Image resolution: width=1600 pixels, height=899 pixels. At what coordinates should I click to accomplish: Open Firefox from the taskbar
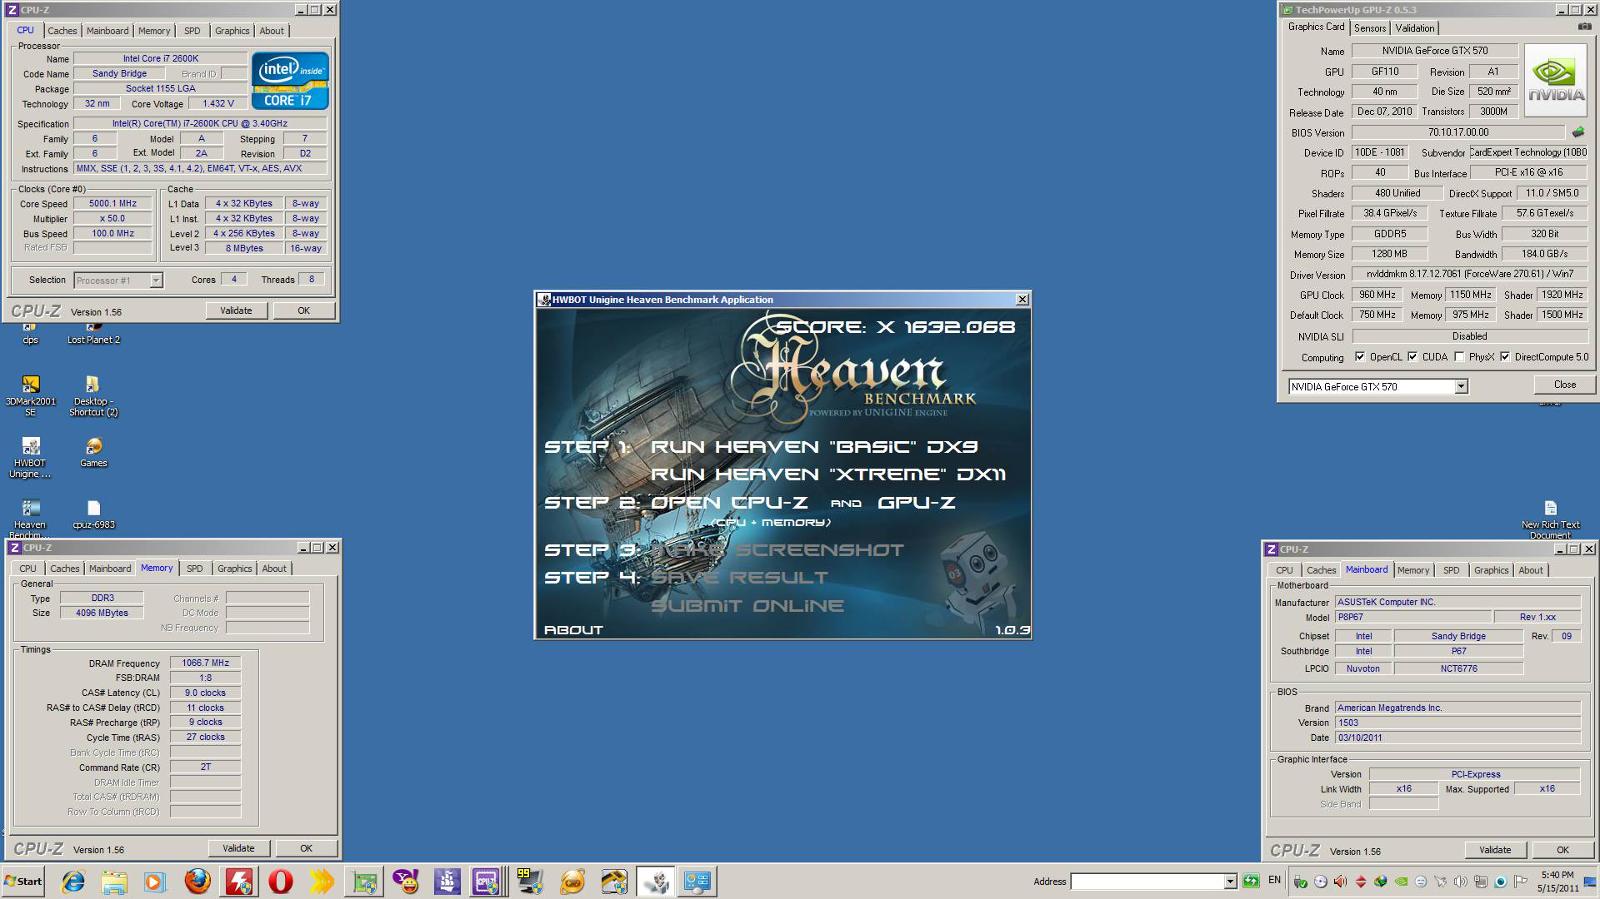coord(197,881)
